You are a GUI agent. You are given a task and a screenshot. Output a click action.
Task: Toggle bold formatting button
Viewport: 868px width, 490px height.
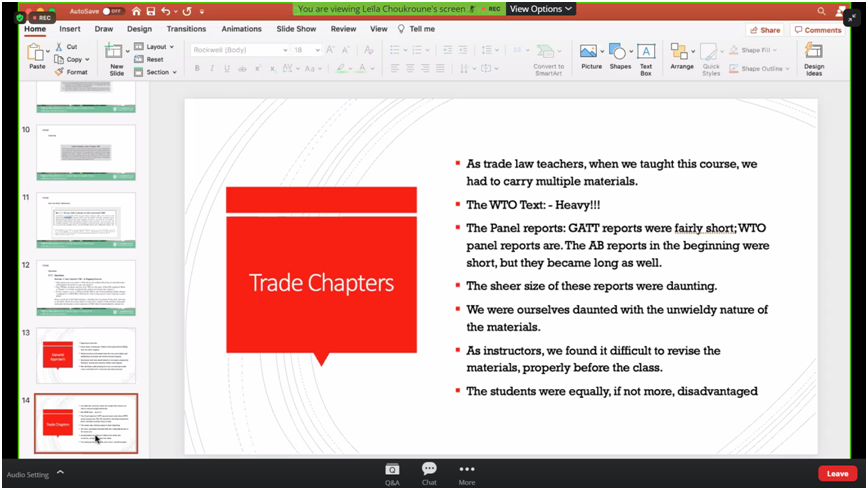[x=197, y=69]
